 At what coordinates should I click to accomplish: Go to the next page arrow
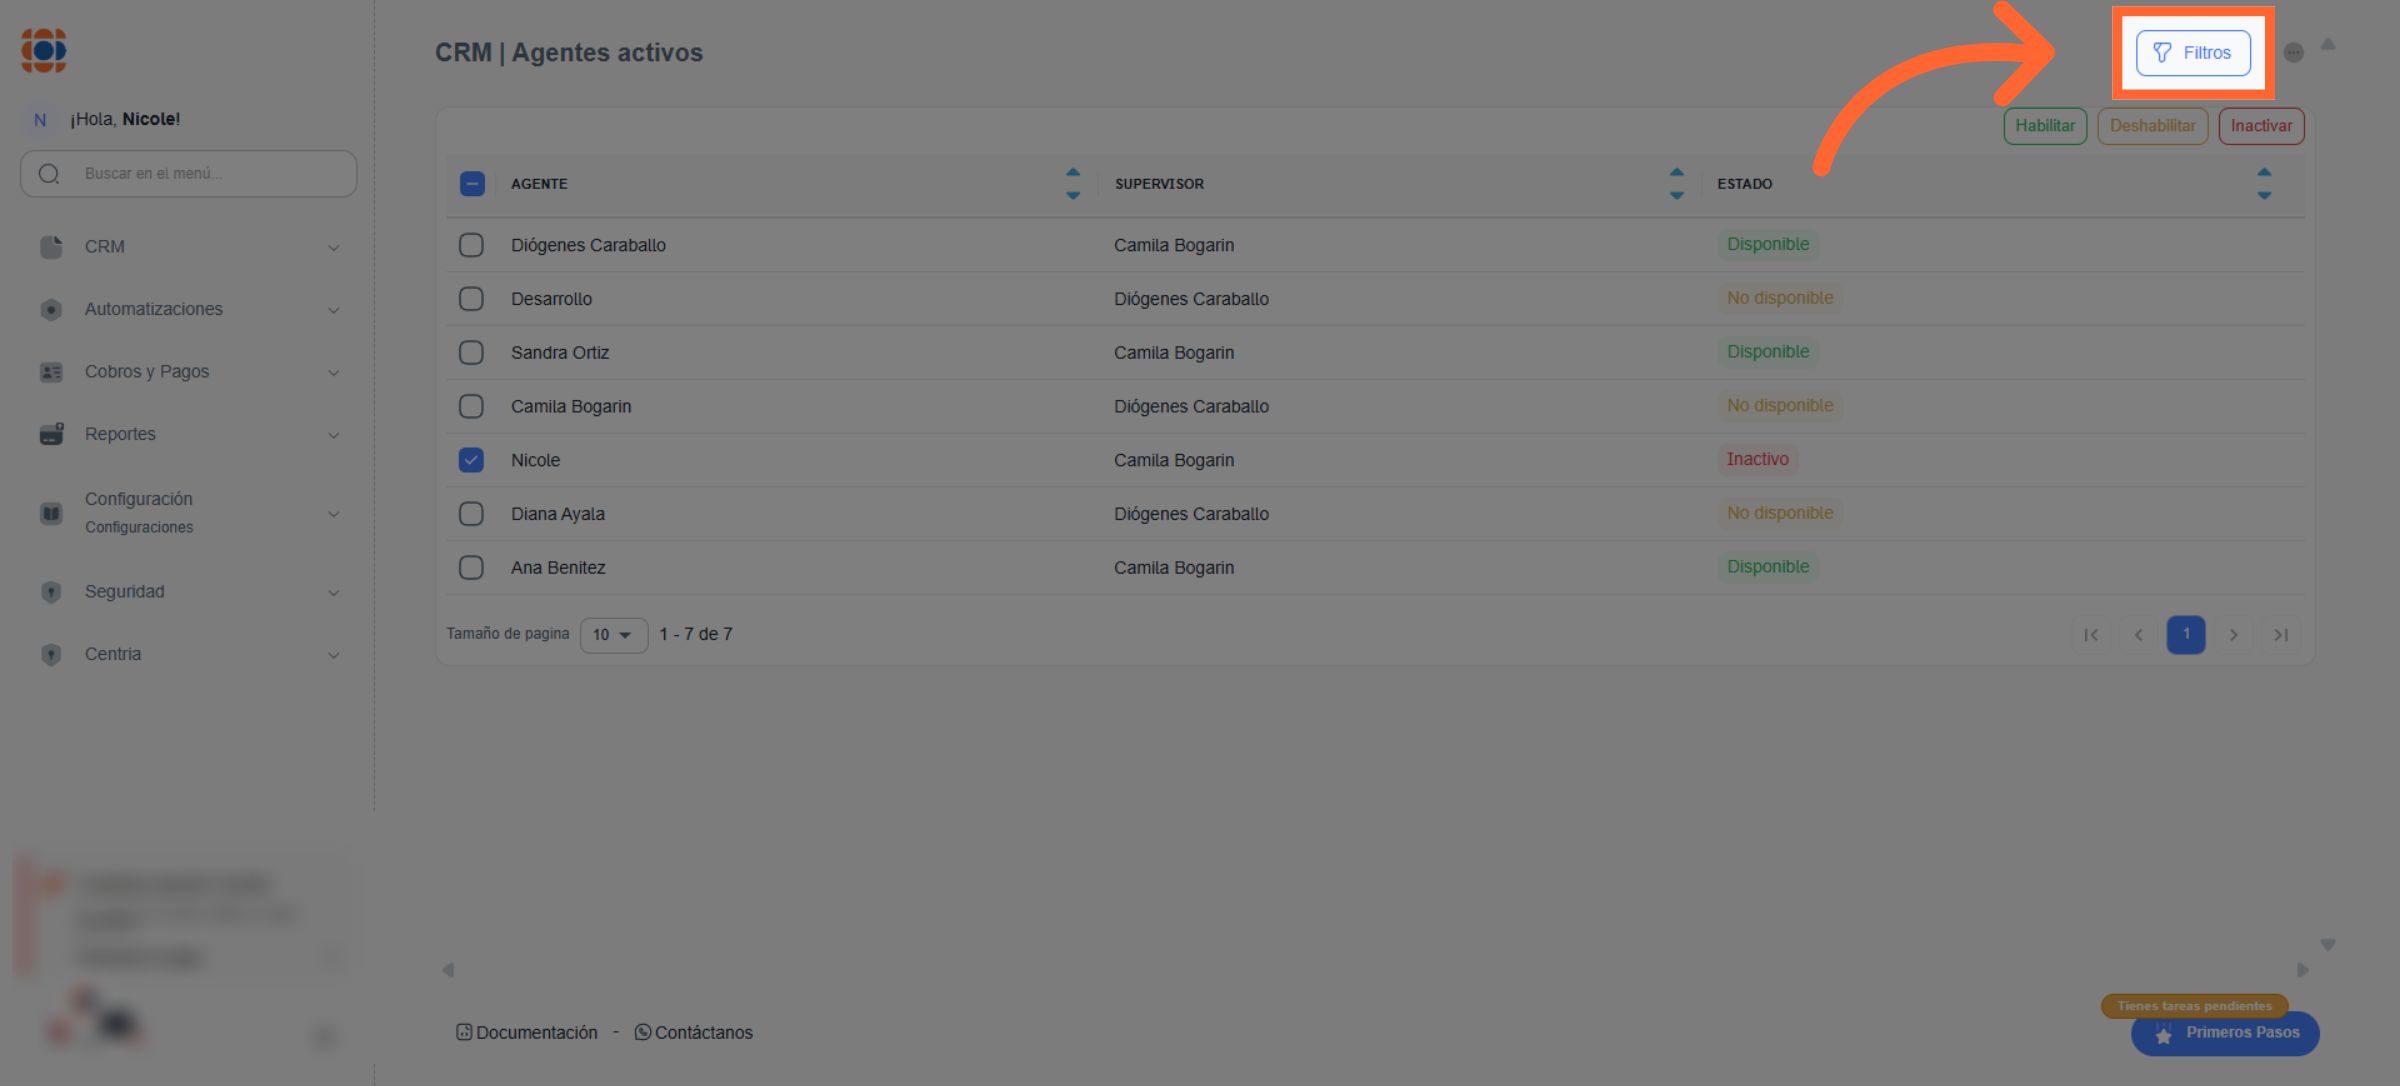pos(2233,635)
